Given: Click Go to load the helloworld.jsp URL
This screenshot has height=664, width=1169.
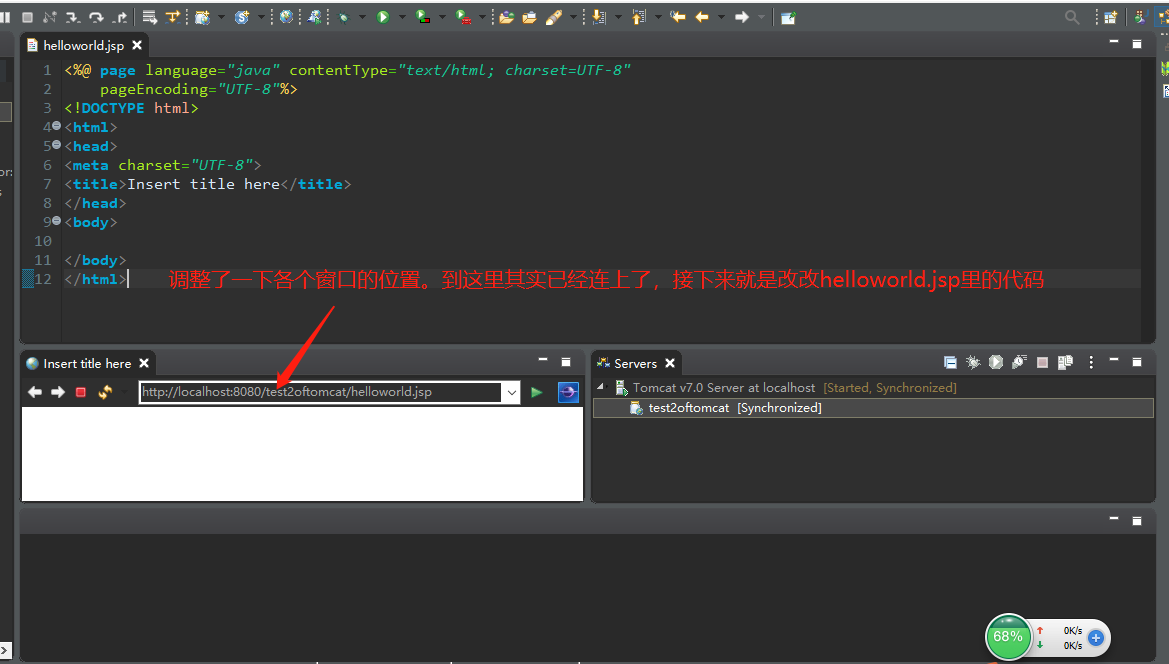Looking at the screenshot, I should tap(536, 392).
